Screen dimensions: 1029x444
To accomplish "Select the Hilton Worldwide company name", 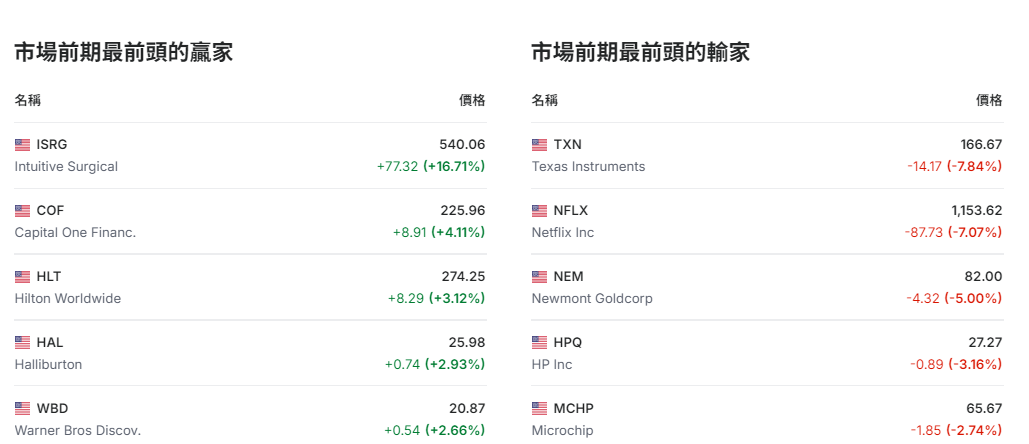I will pyautogui.click(x=68, y=299).
